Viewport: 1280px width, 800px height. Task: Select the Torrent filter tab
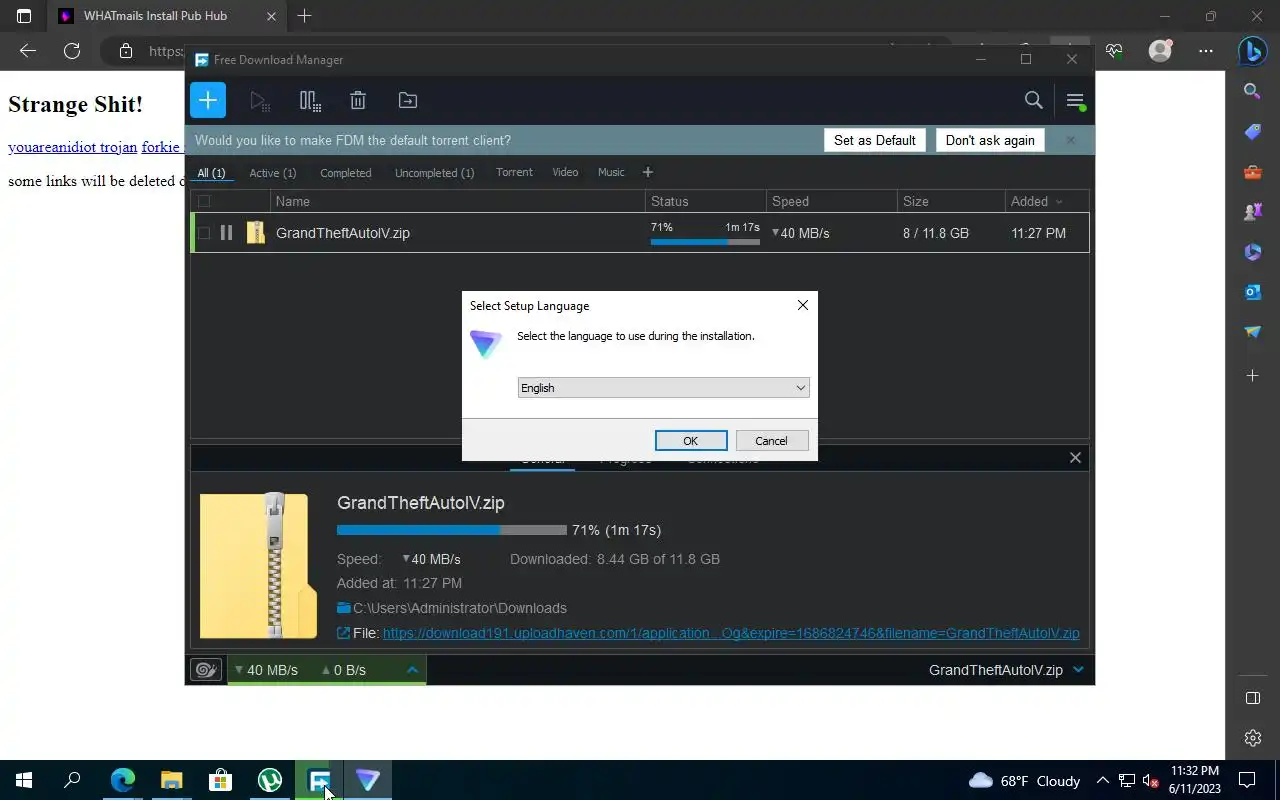(514, 172)
